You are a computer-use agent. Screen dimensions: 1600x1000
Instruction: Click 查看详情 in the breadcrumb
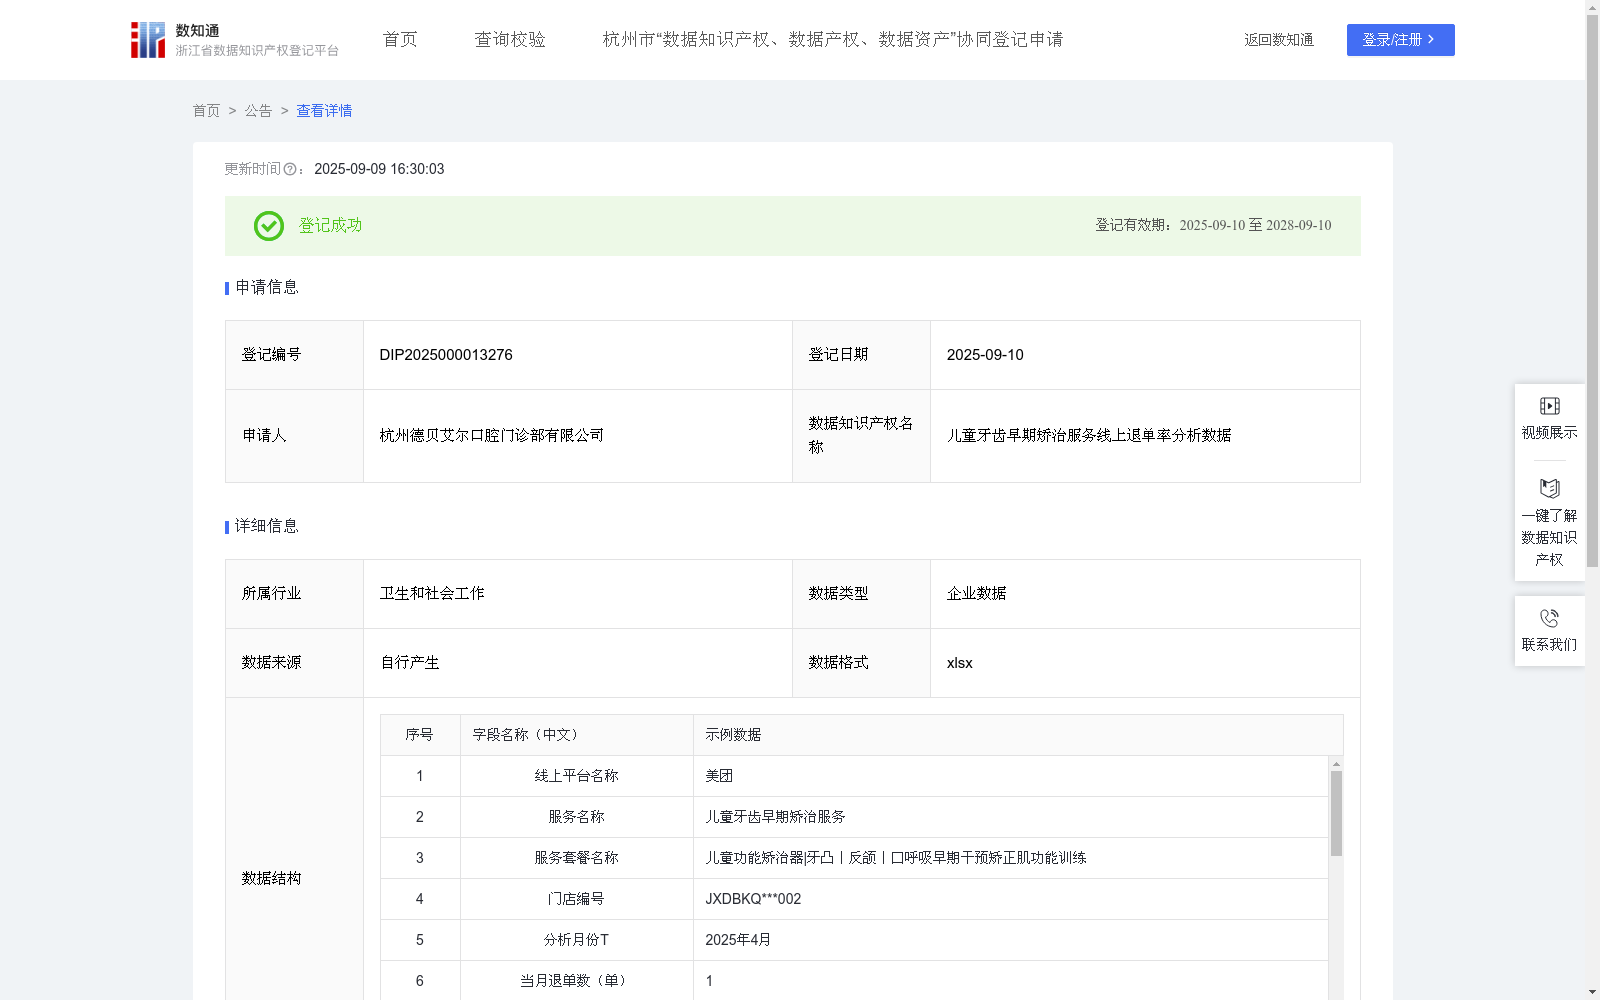coord(324,111)
